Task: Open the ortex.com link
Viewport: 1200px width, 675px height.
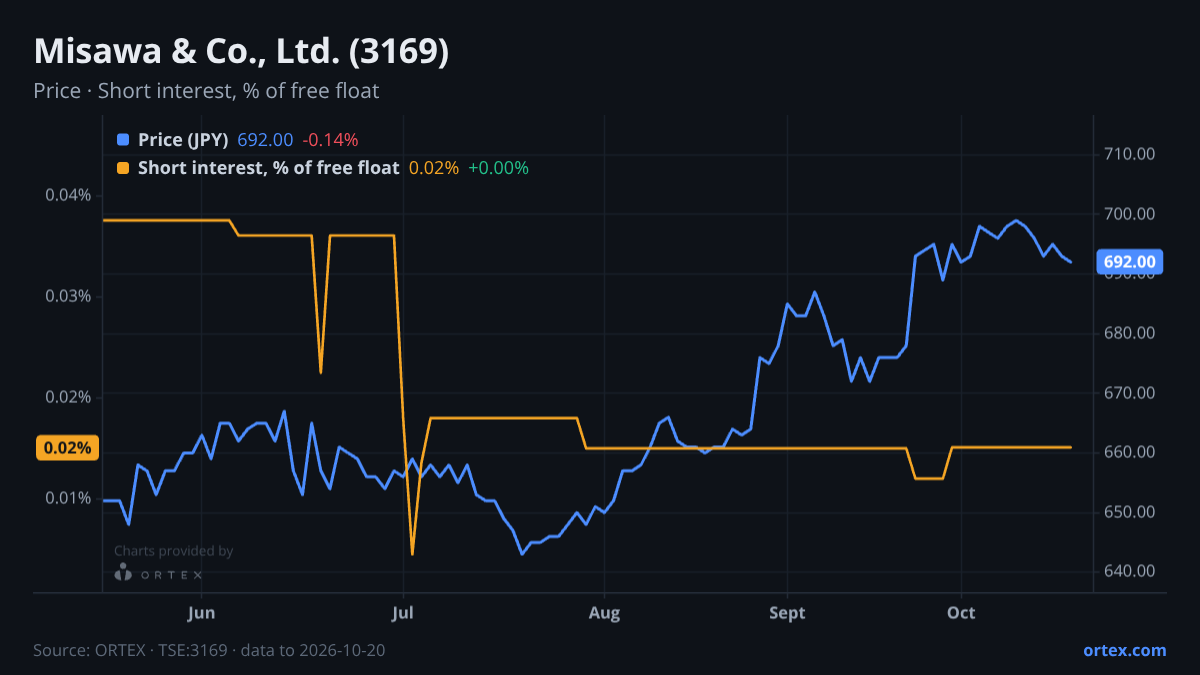Action: 1124,650
